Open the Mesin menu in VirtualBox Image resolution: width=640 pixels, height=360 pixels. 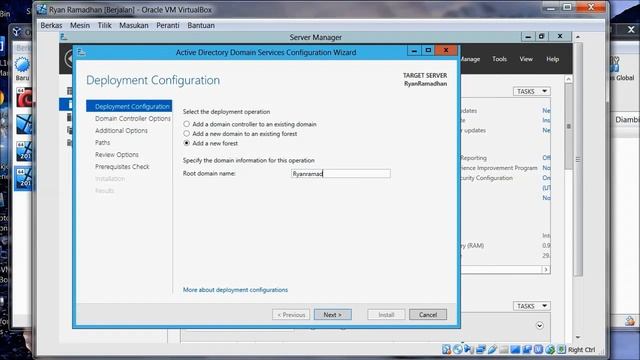coord(80,25)
